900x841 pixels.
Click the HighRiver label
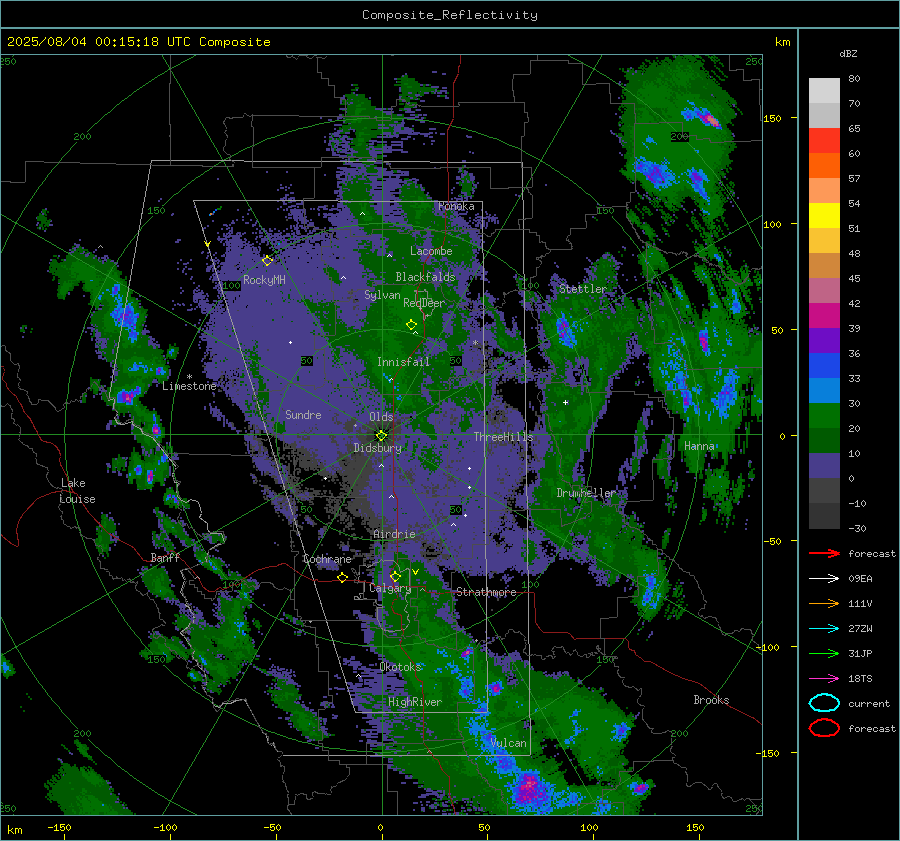415,702
